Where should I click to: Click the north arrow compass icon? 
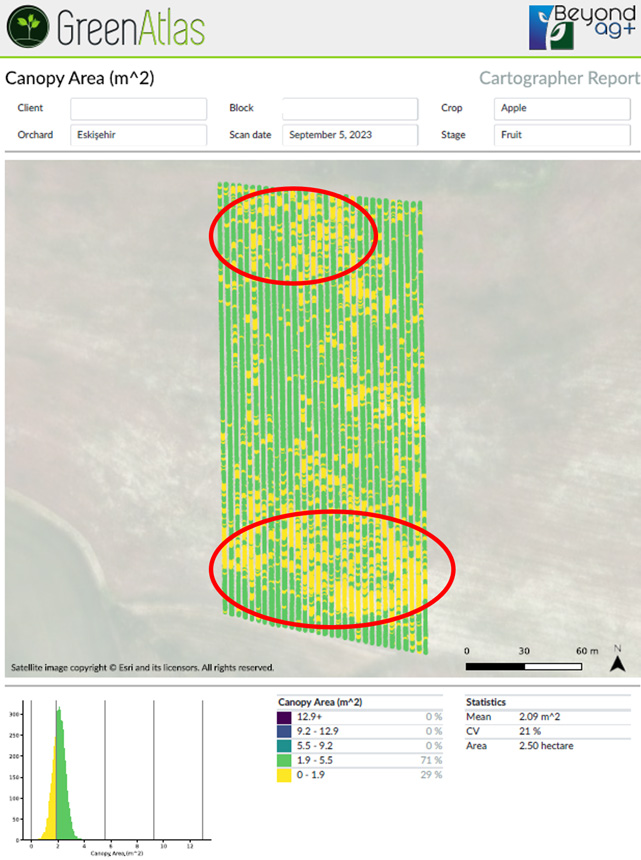coord(618,660)
